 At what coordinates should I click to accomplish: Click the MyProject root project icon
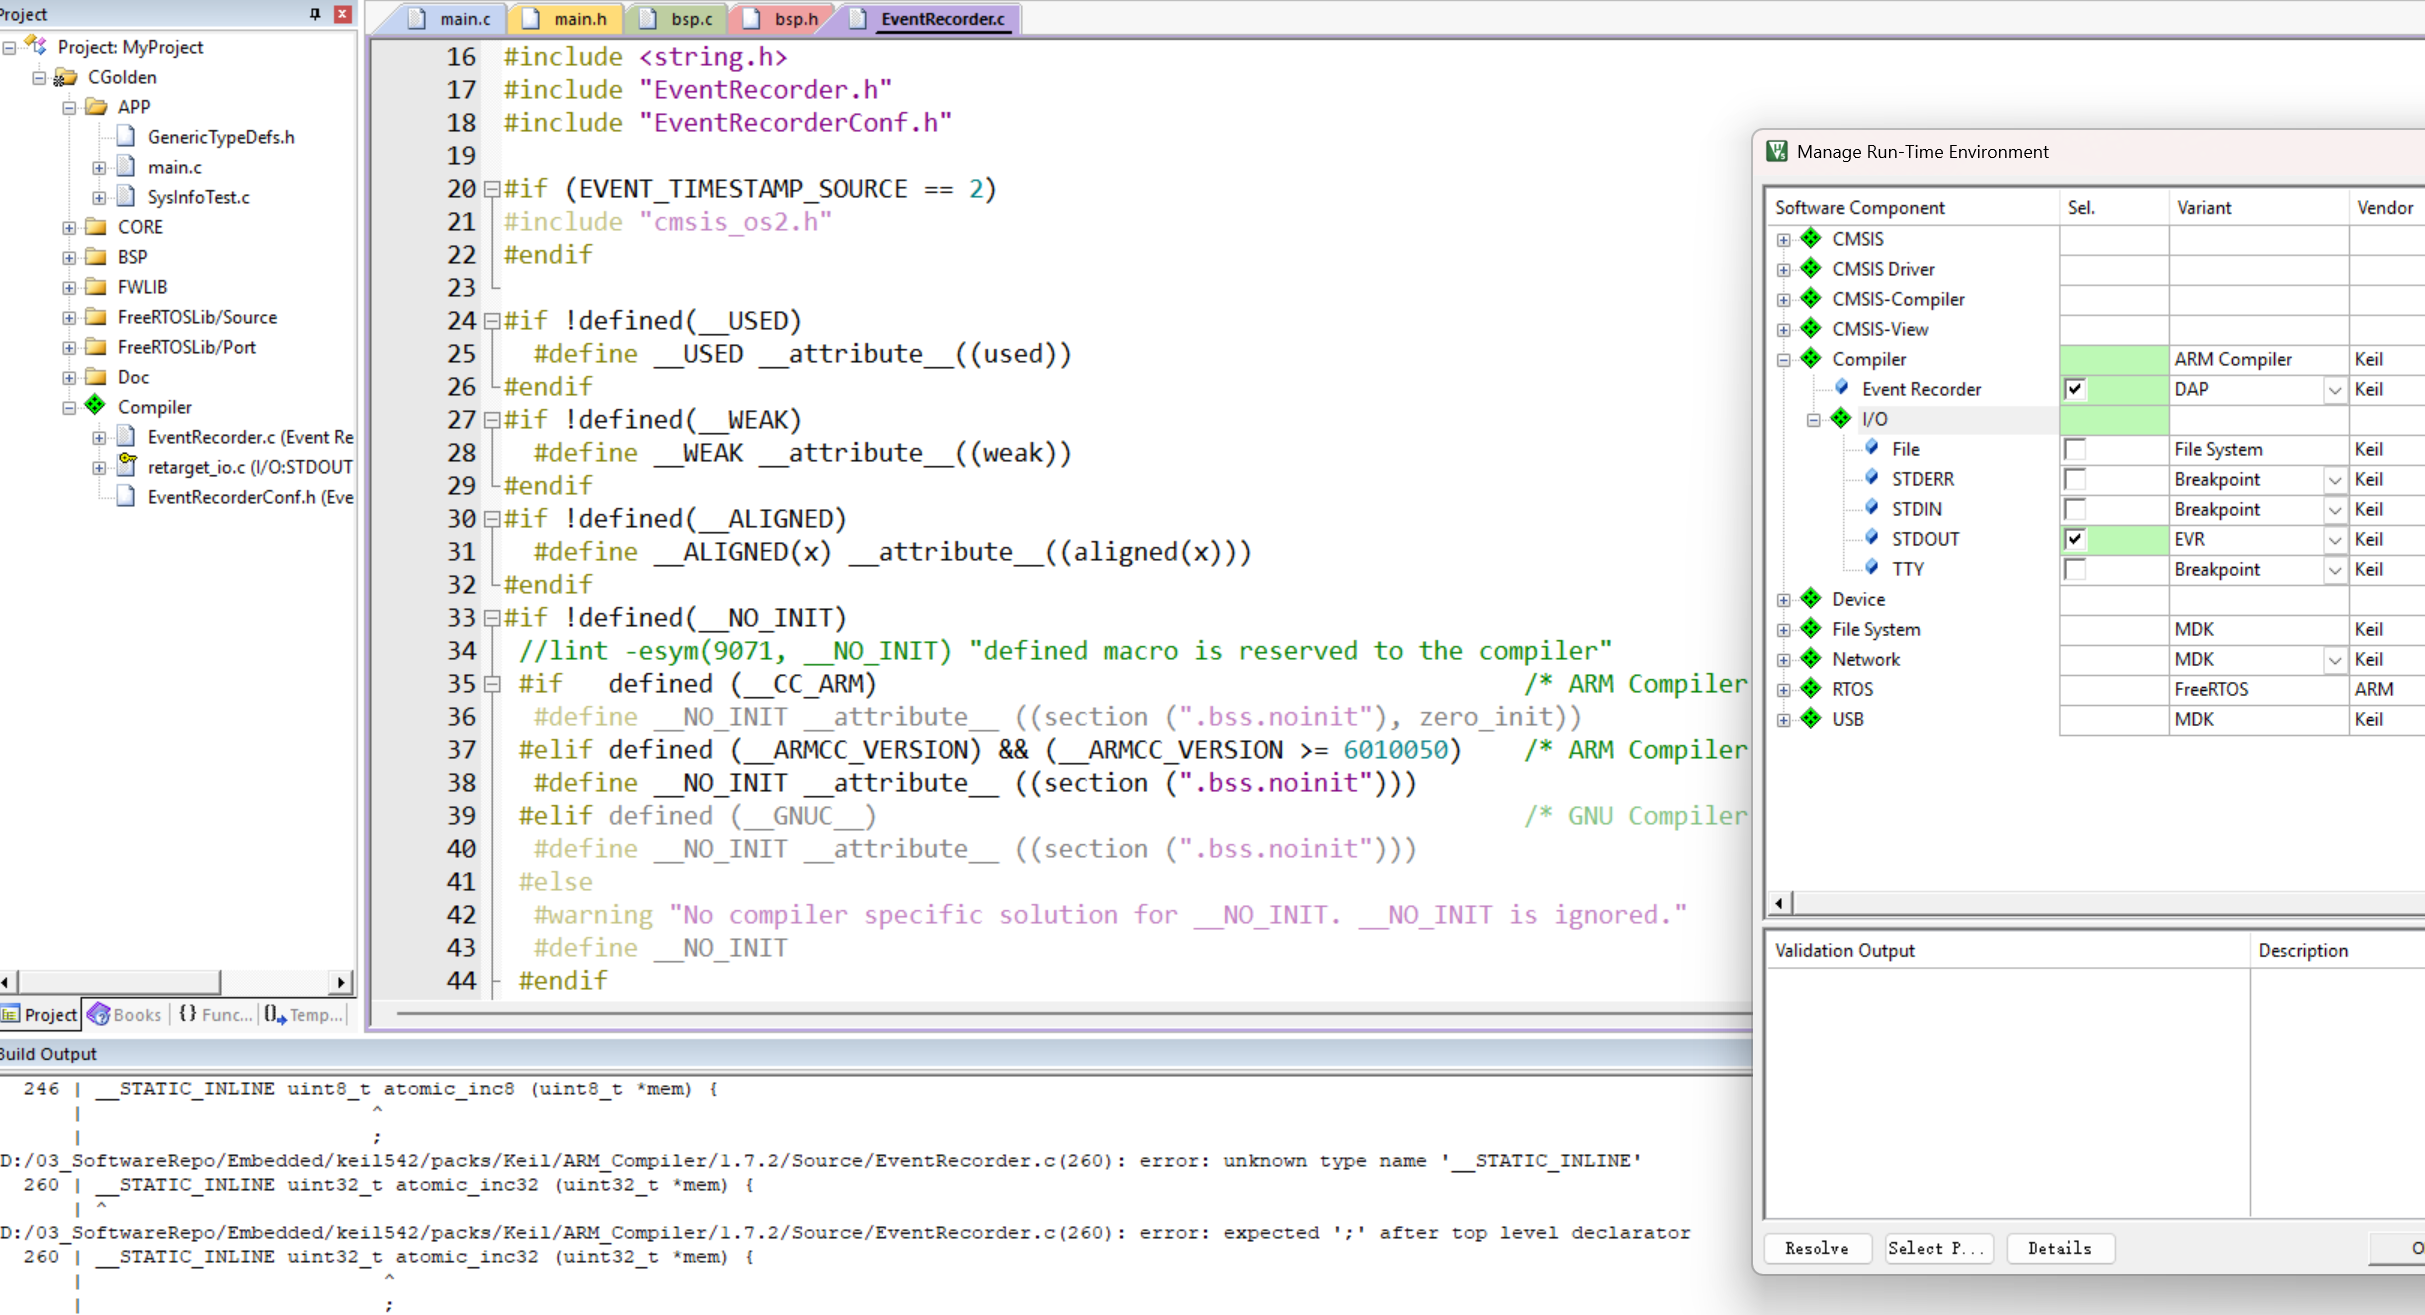(36, 46)
